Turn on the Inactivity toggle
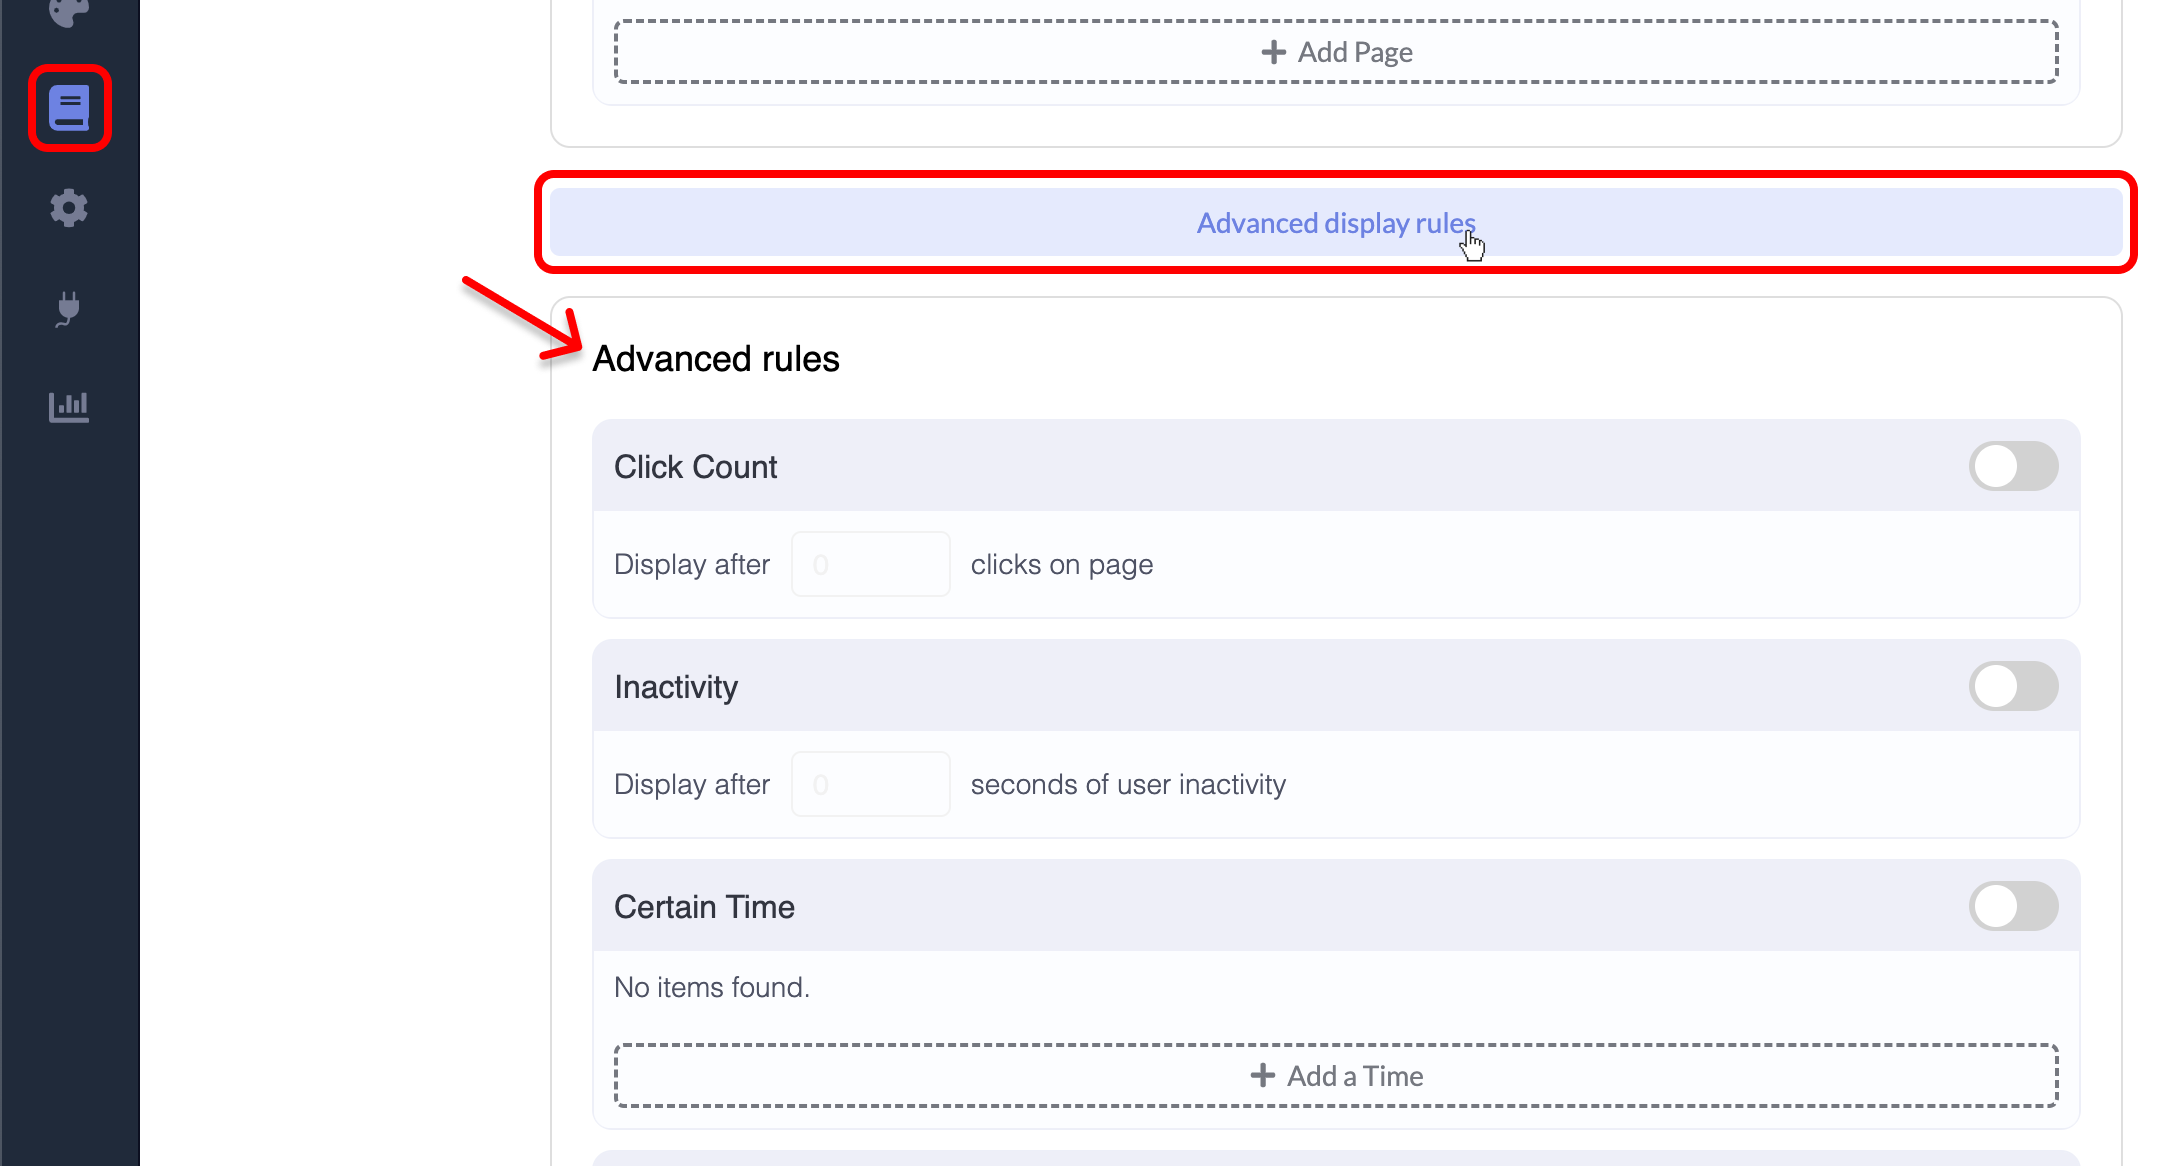Image resolution: width=2162 pixels, height=1166 pixels. click(2014, 686)
